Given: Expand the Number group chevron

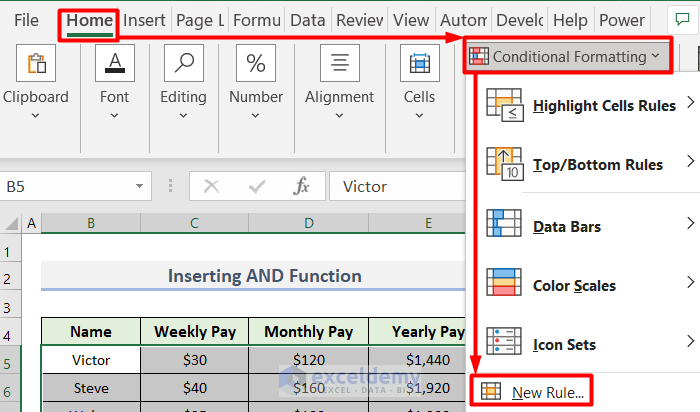Looking at the screenshot, I should tap(255, 116).
